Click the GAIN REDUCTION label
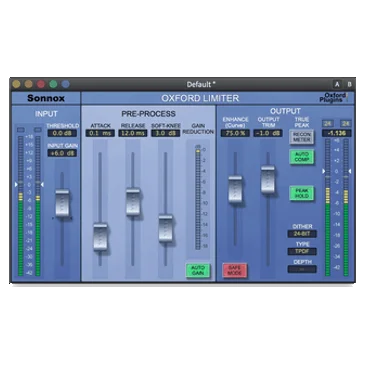The width and height of the screenshot is (365, 365). pos(198,129)
